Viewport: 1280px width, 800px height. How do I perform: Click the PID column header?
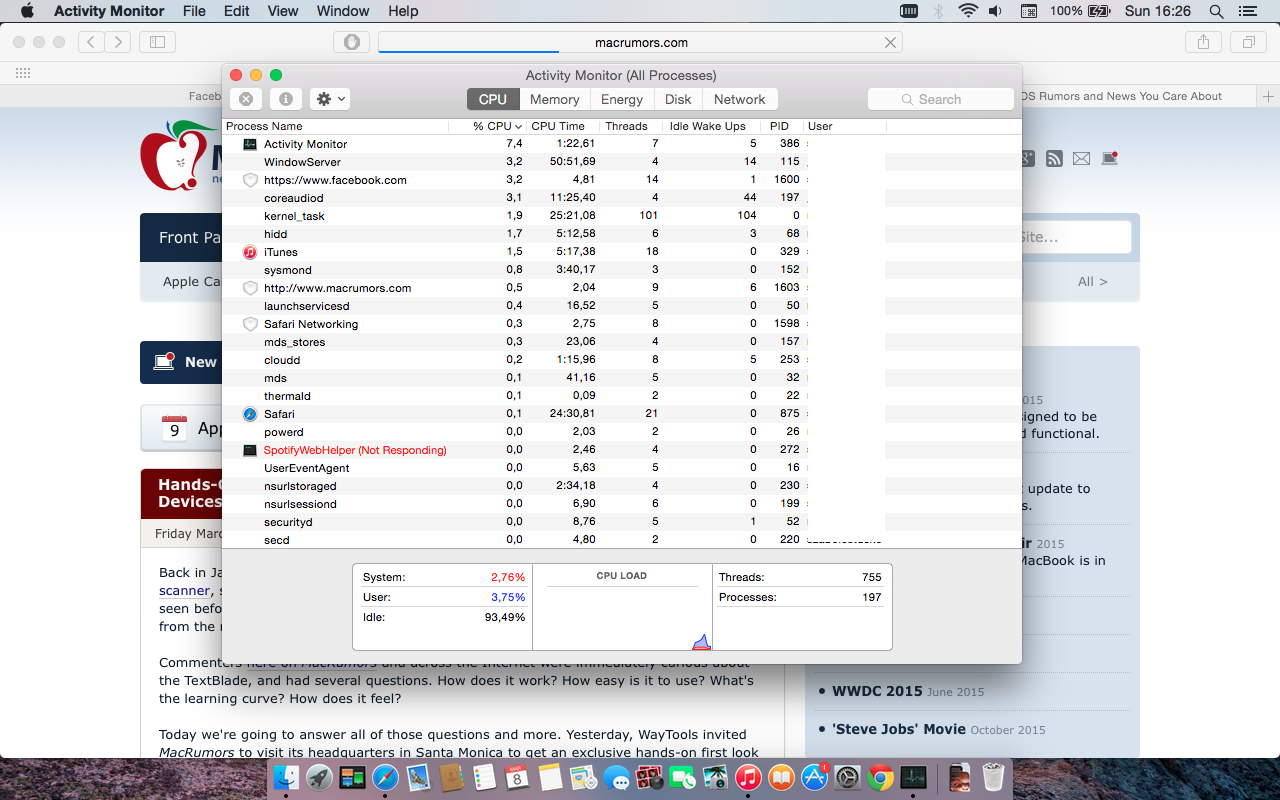782,126
